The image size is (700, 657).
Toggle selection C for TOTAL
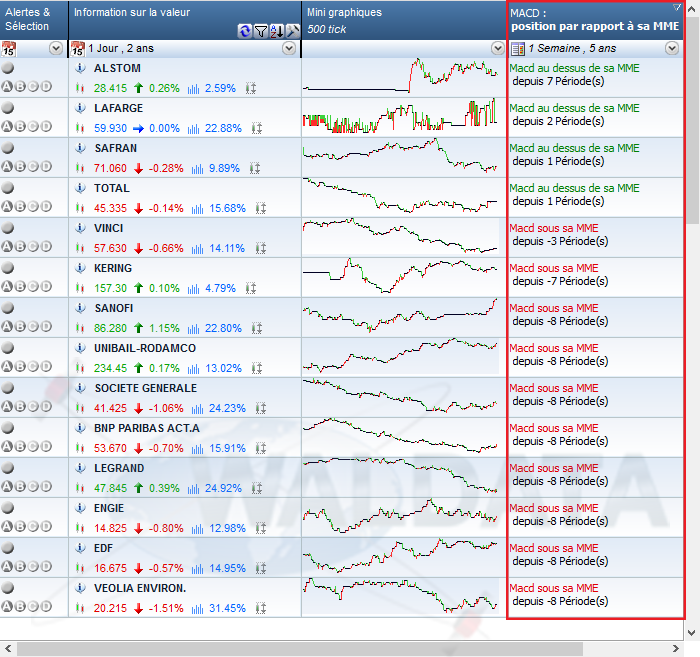(x=33, y=206)
